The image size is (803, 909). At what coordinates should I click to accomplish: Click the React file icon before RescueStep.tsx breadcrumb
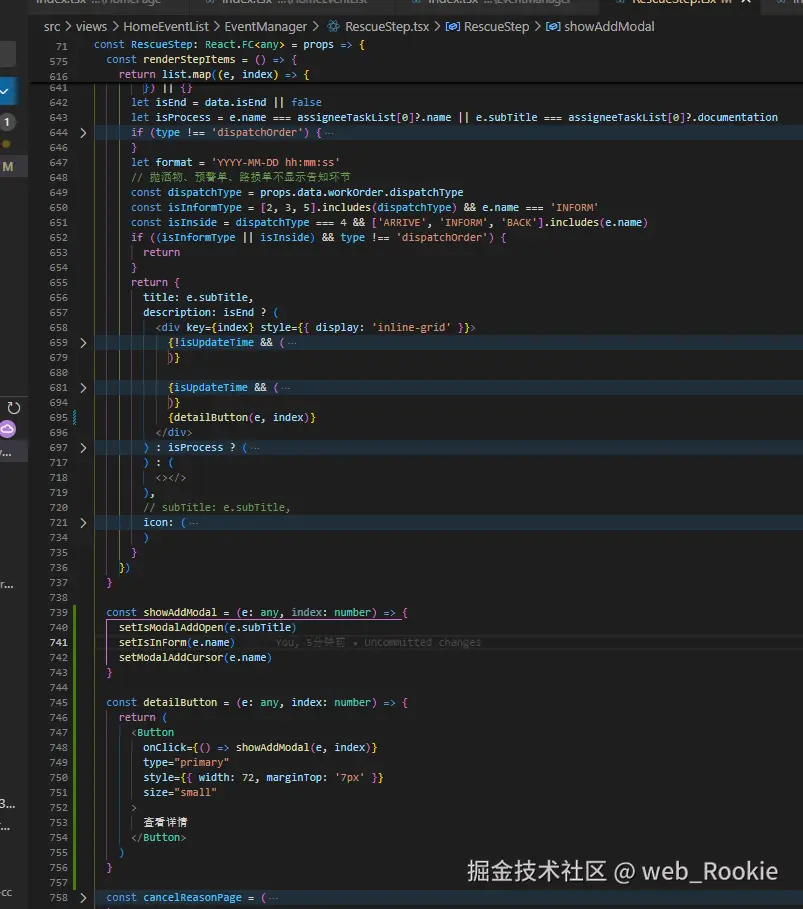pos(333,27)
